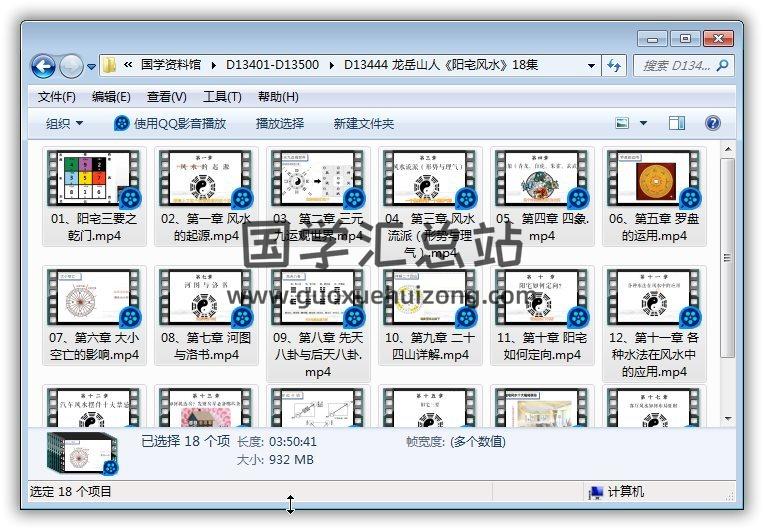Click the help question mark icon
This screenshot has width=764, height=530.
(713, 123)
